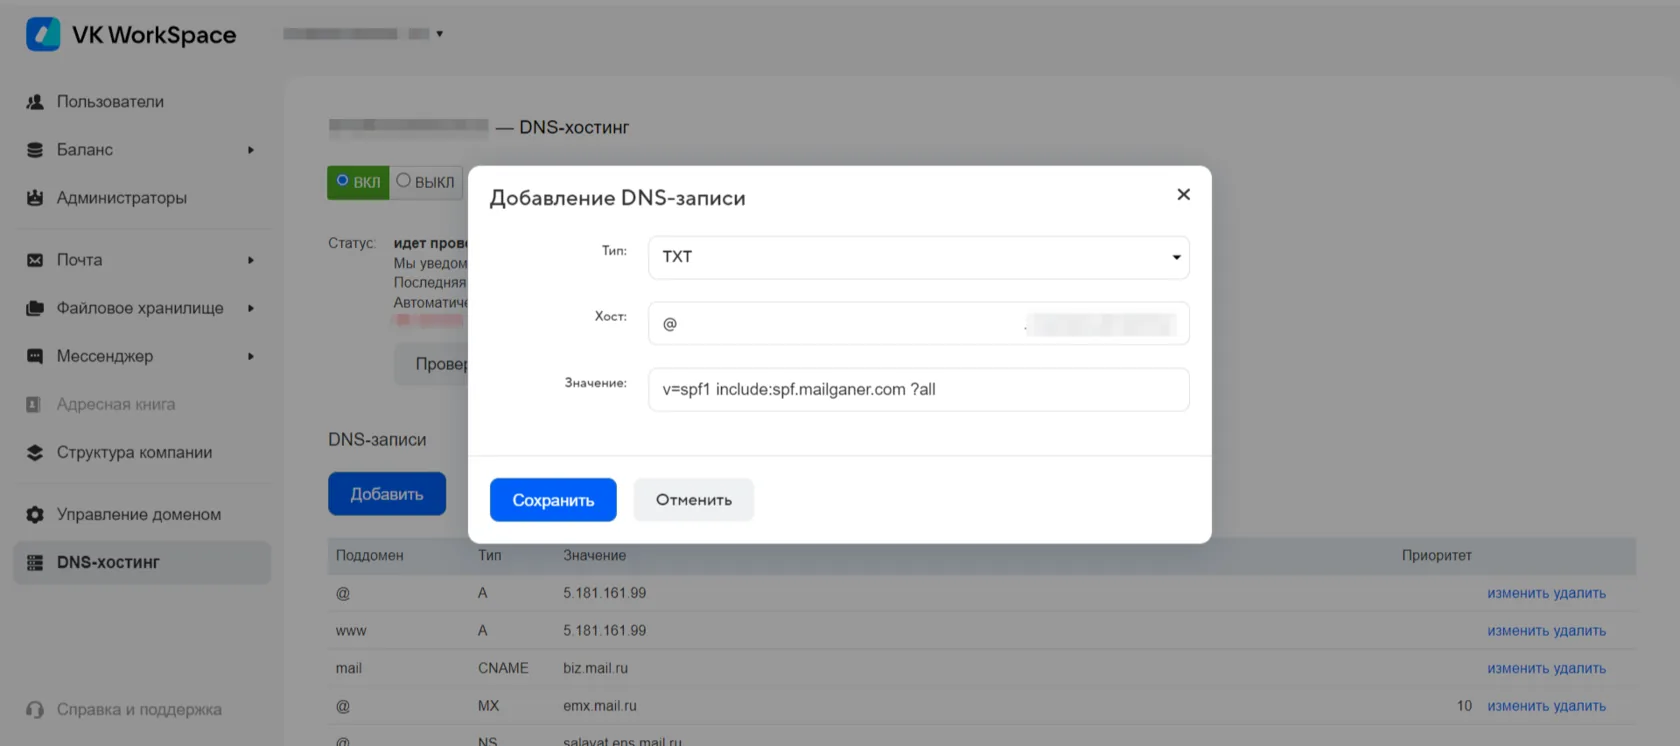This screenshot has height=746, width=1680.
Task: Click the Почта envelope icon
Action: click(35, 260)
